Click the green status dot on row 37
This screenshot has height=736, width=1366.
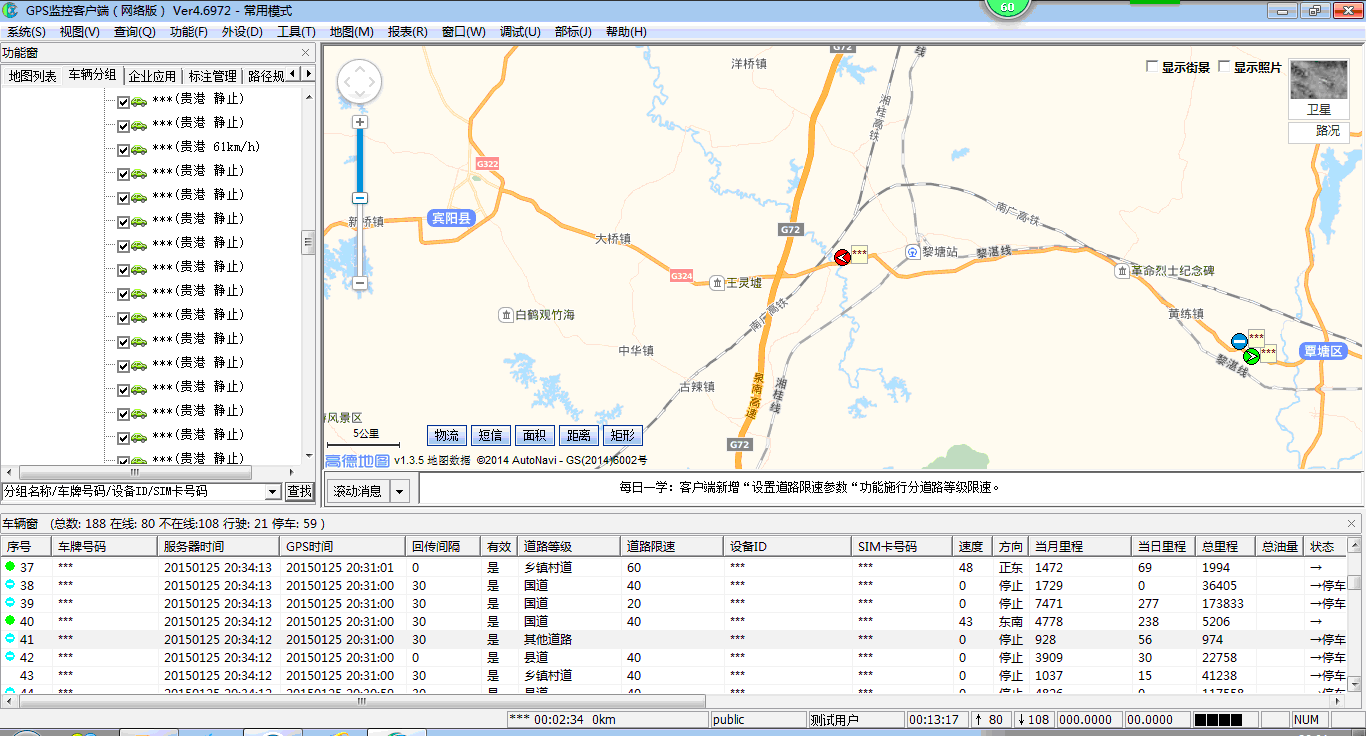(x=9, y=564)
